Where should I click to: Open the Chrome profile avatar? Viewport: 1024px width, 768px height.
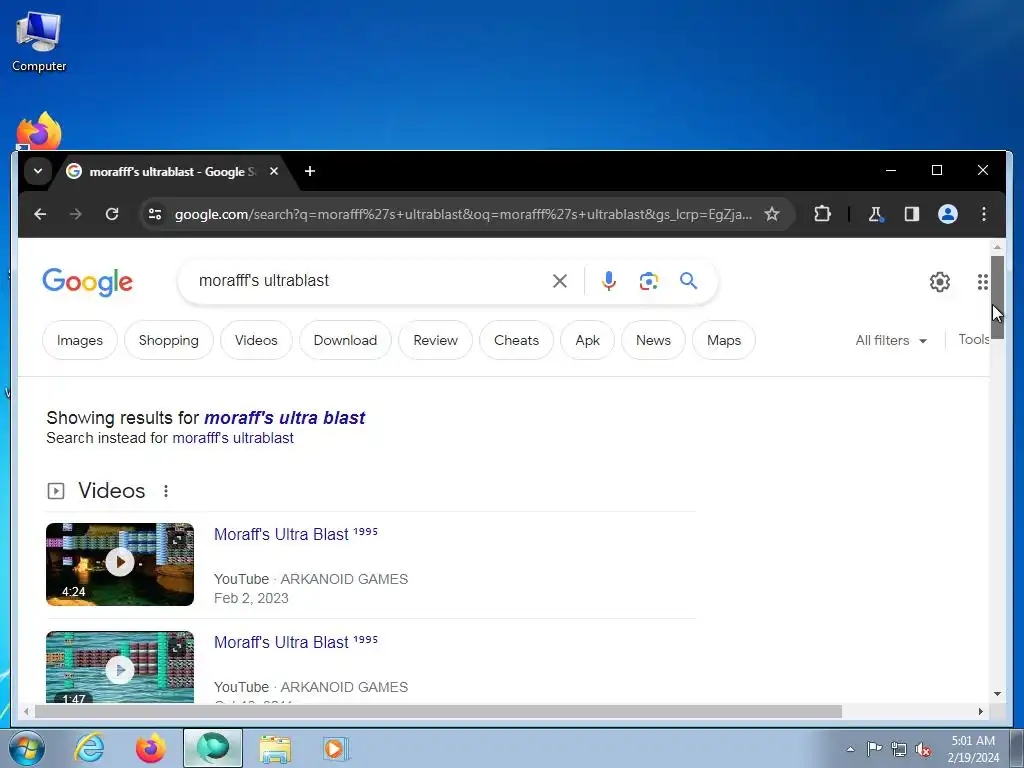[x=948, y=214]
